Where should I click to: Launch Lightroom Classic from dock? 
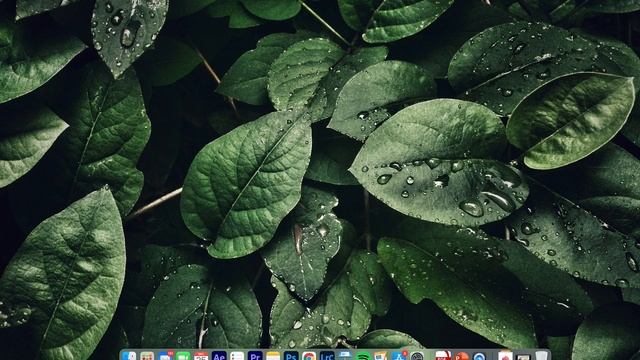327,356
